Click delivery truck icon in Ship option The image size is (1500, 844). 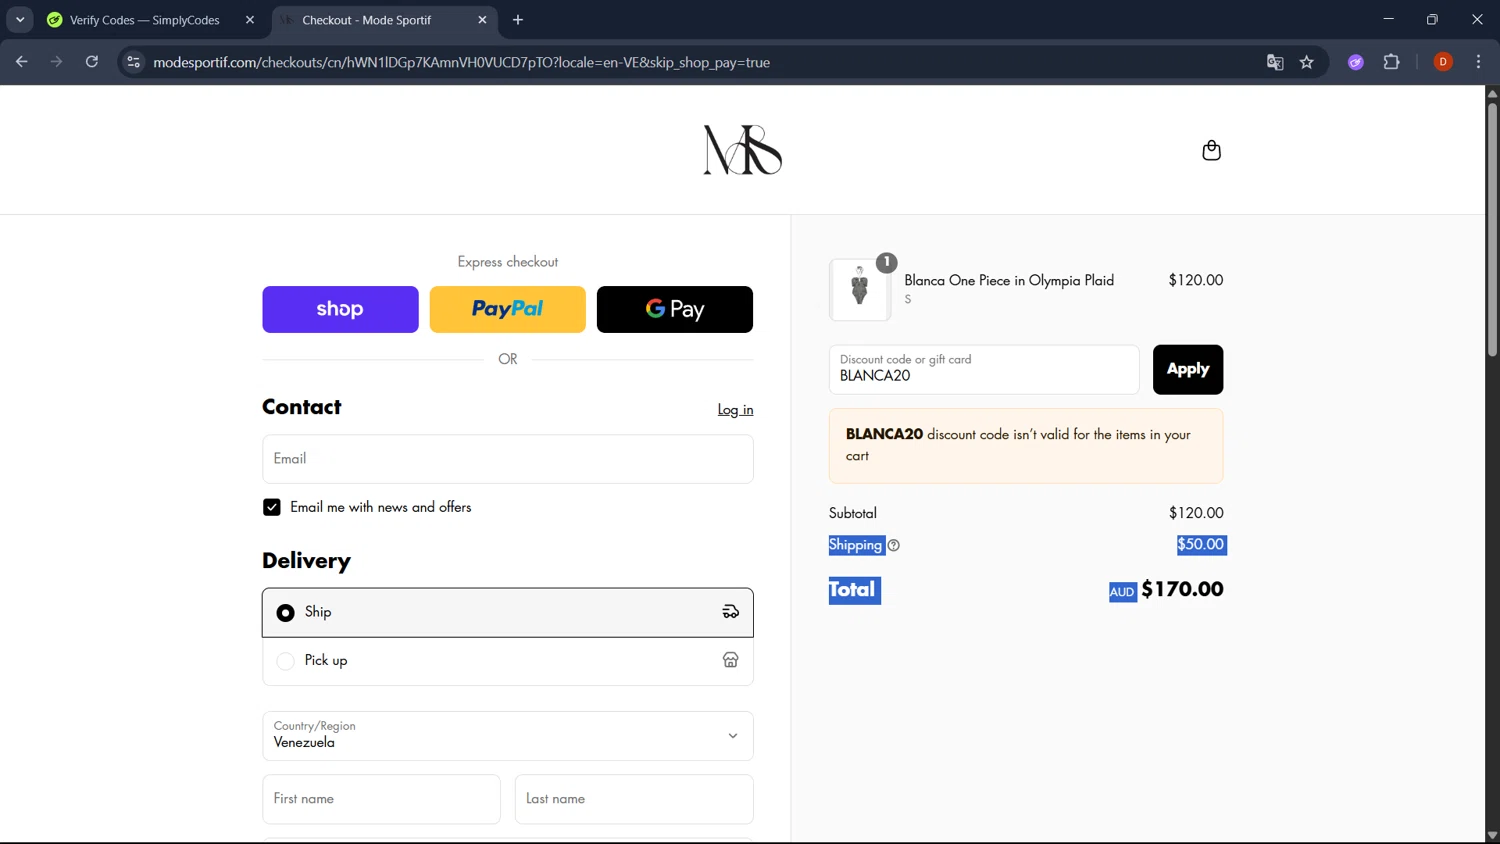point(731,612)
